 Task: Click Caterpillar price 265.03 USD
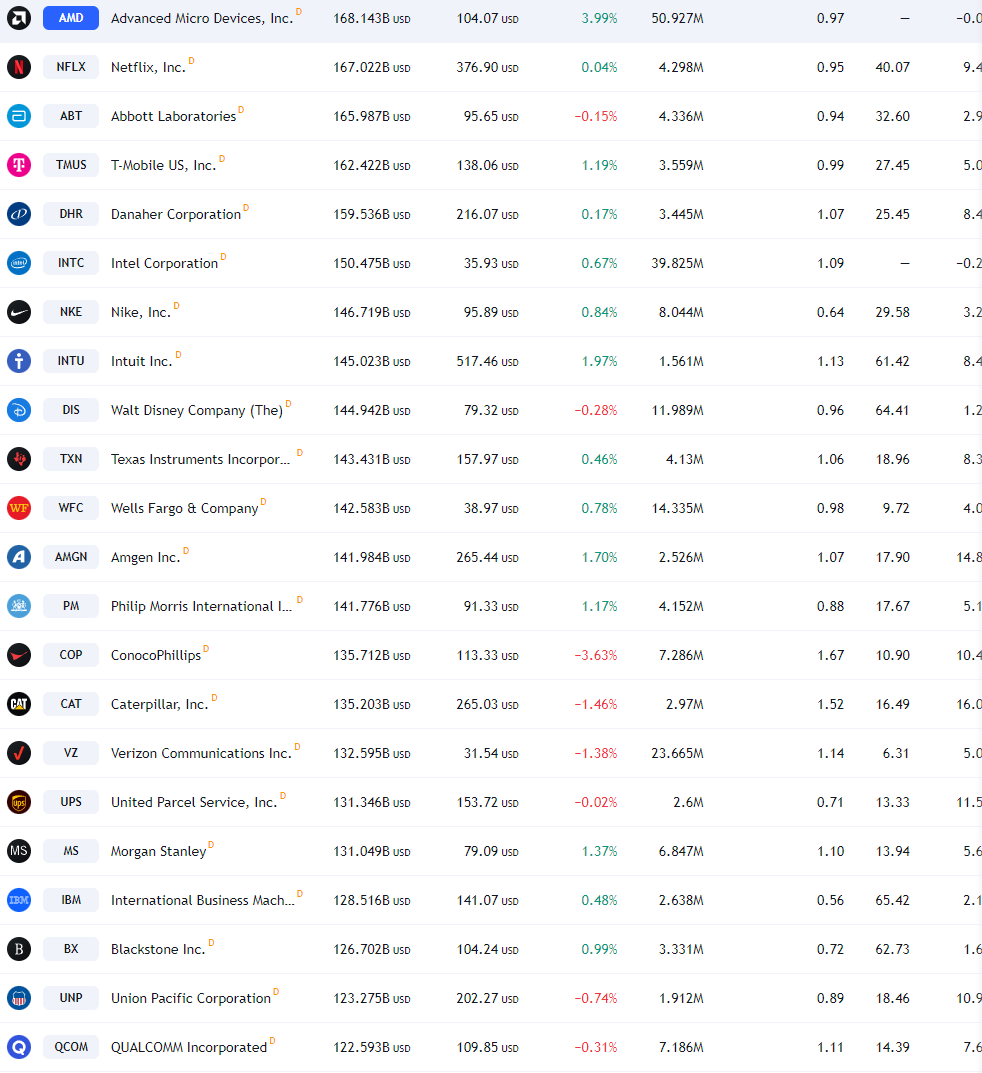coord(487,704)
